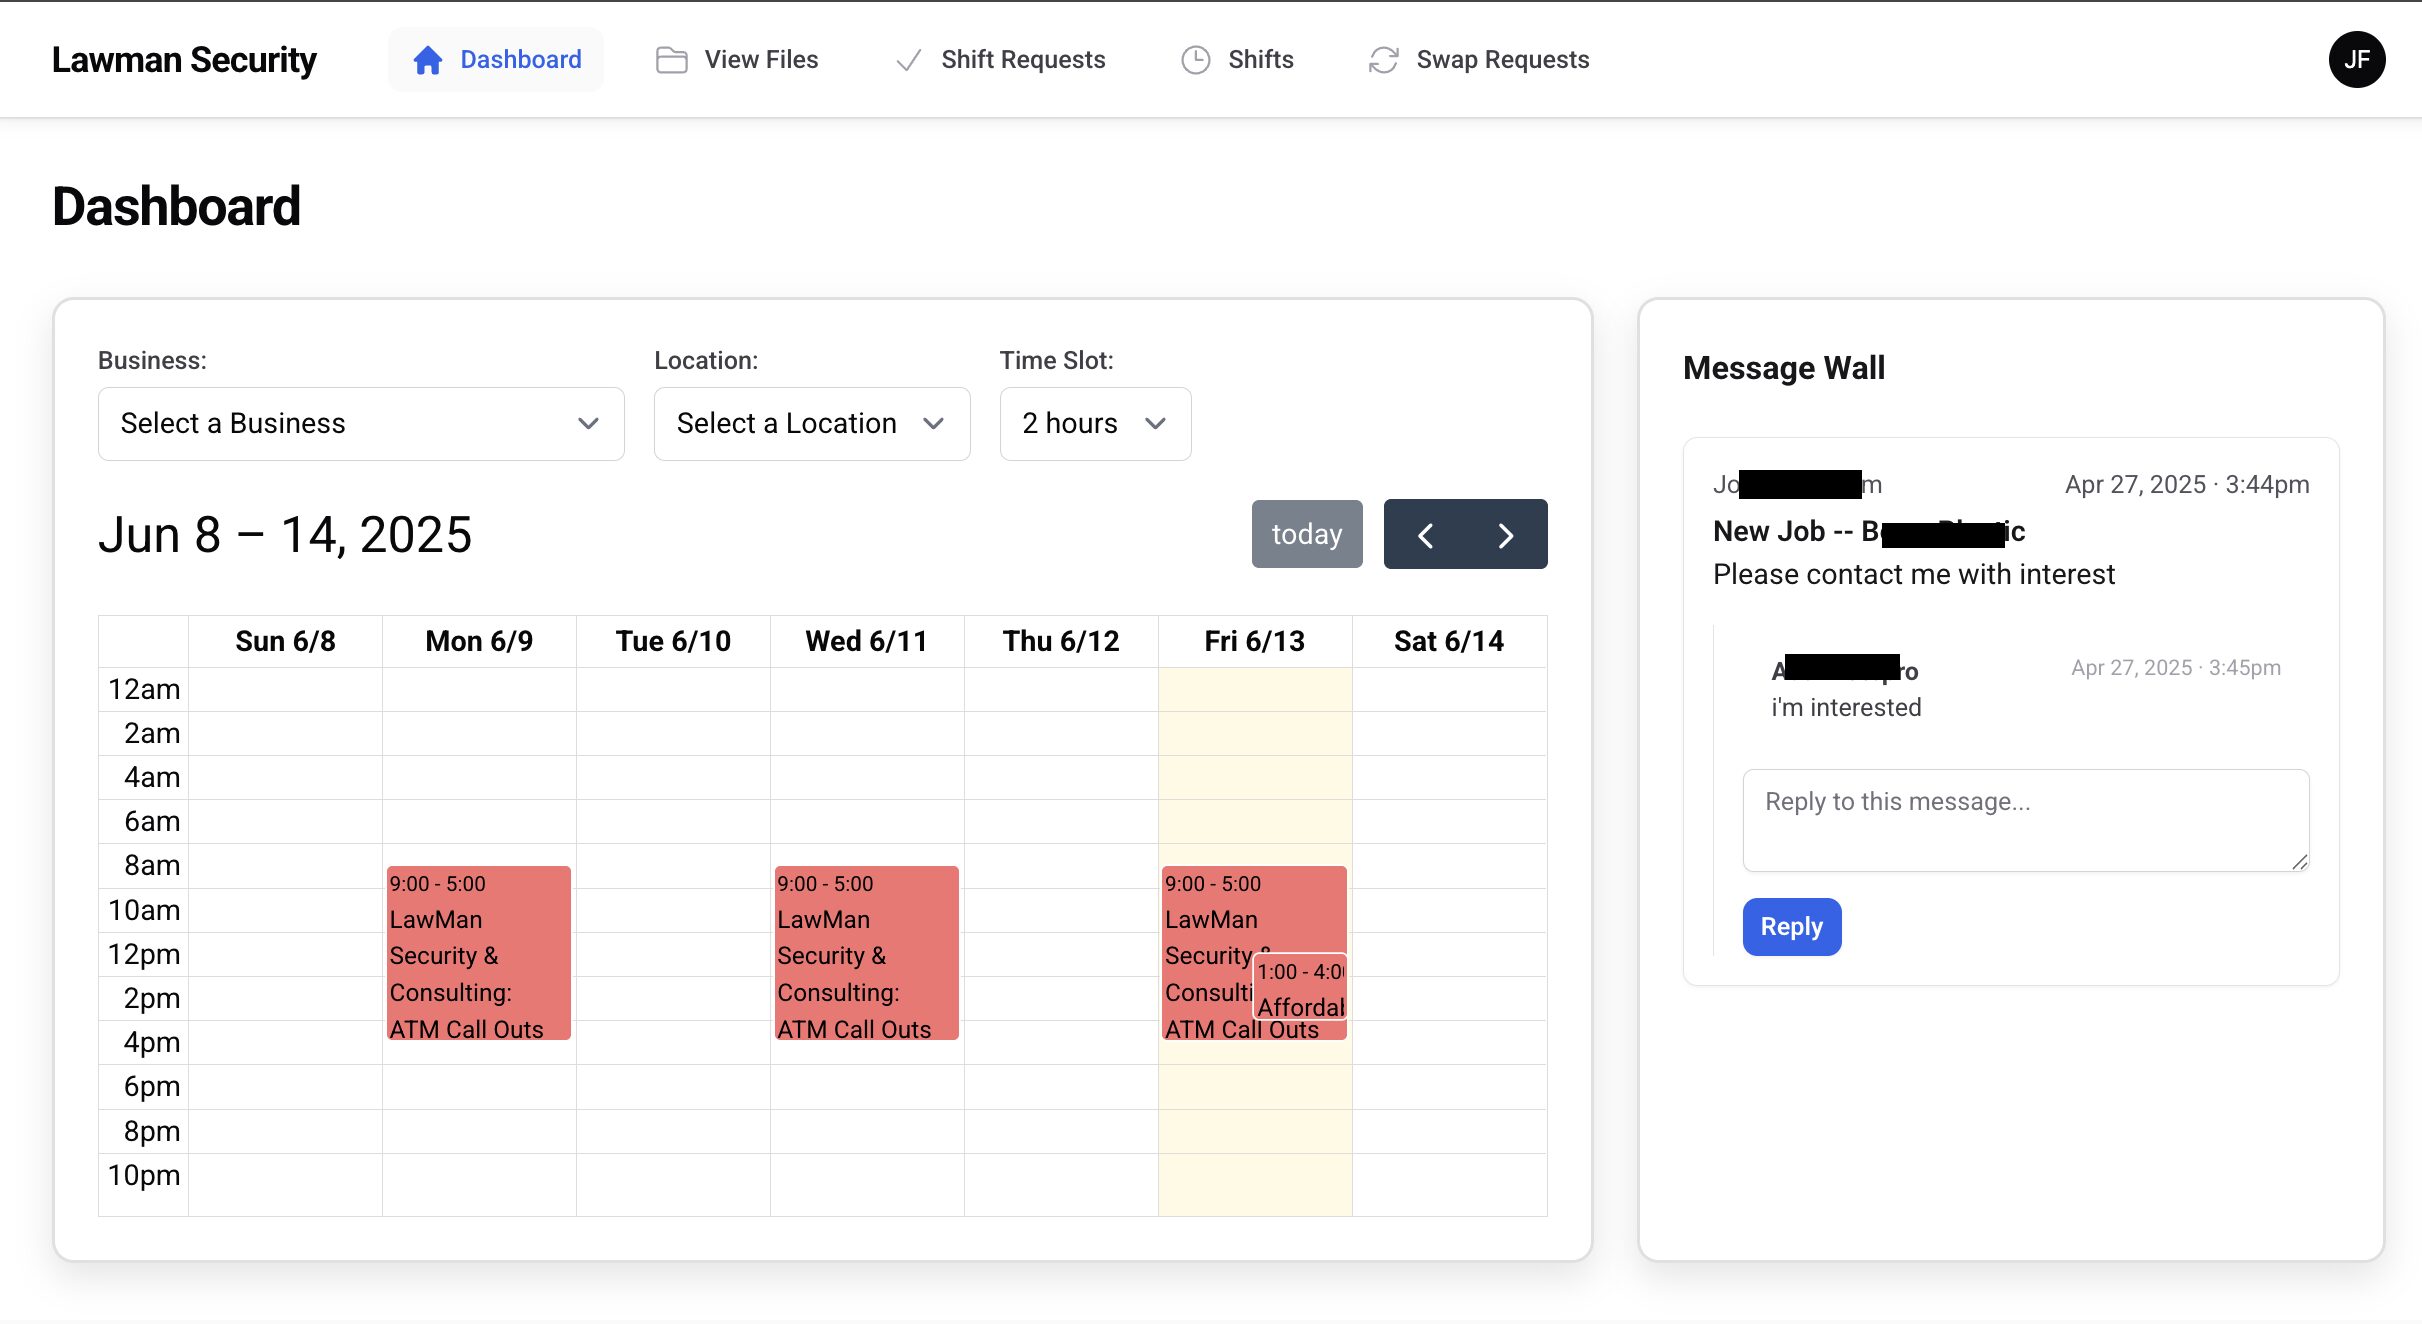The height and width of the screenshot is (1324, 2422).
Task: Go to previous week with left arrow
Action: click(x=1425, y=535)
